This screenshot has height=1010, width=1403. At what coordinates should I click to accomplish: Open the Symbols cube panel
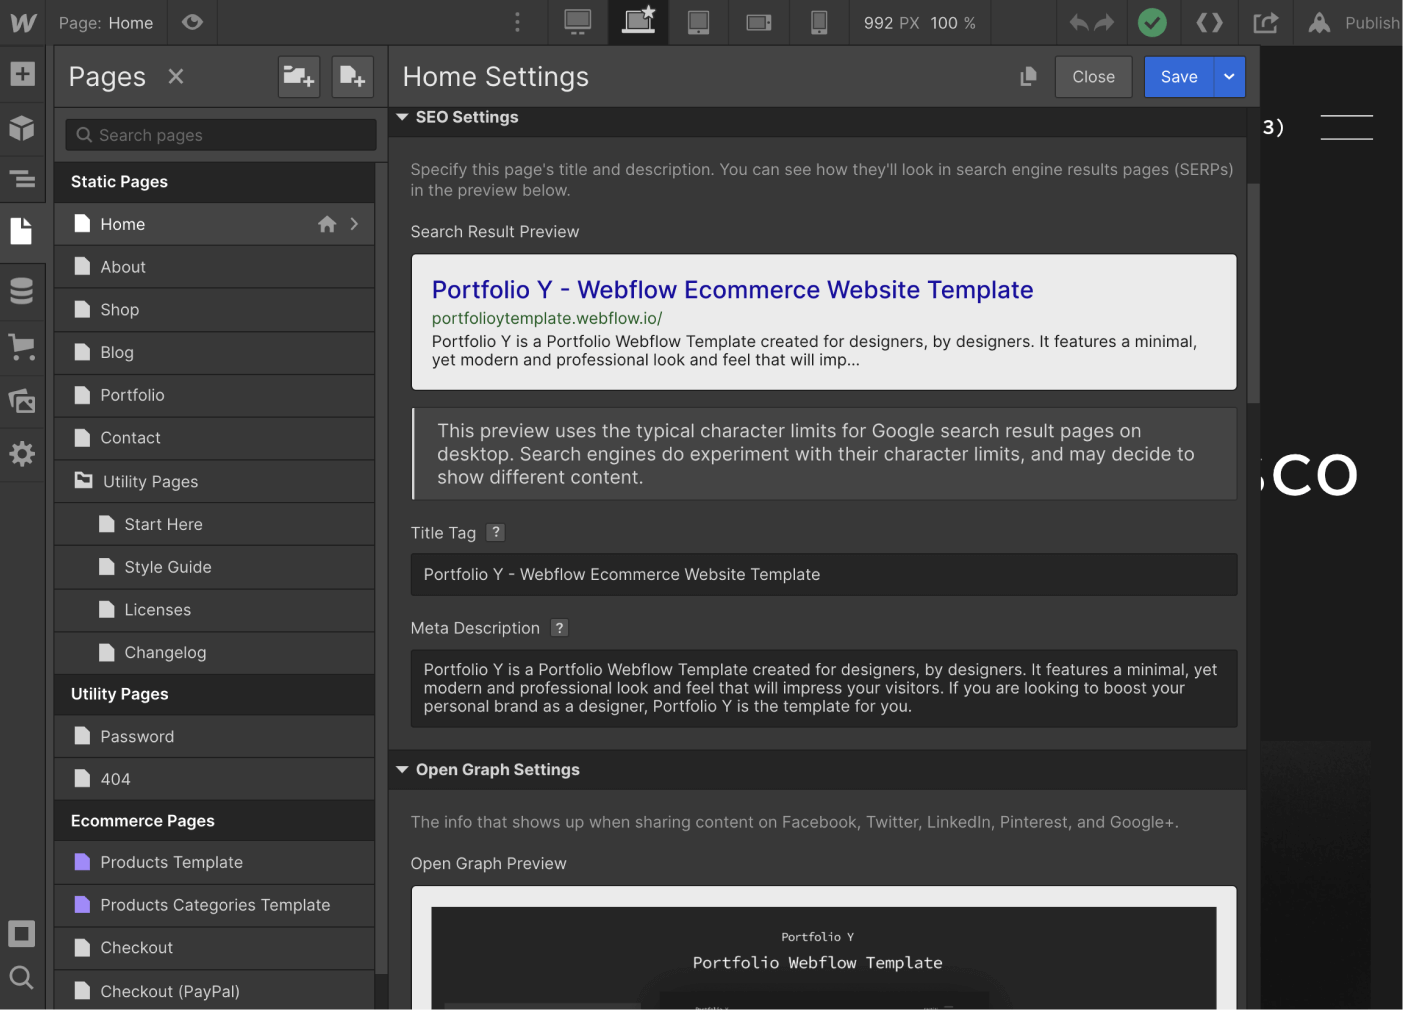click(x=22, y=128)
